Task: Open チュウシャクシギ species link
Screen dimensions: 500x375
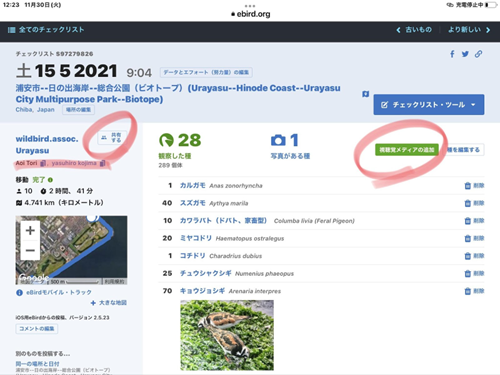Action: click(206, 273)
